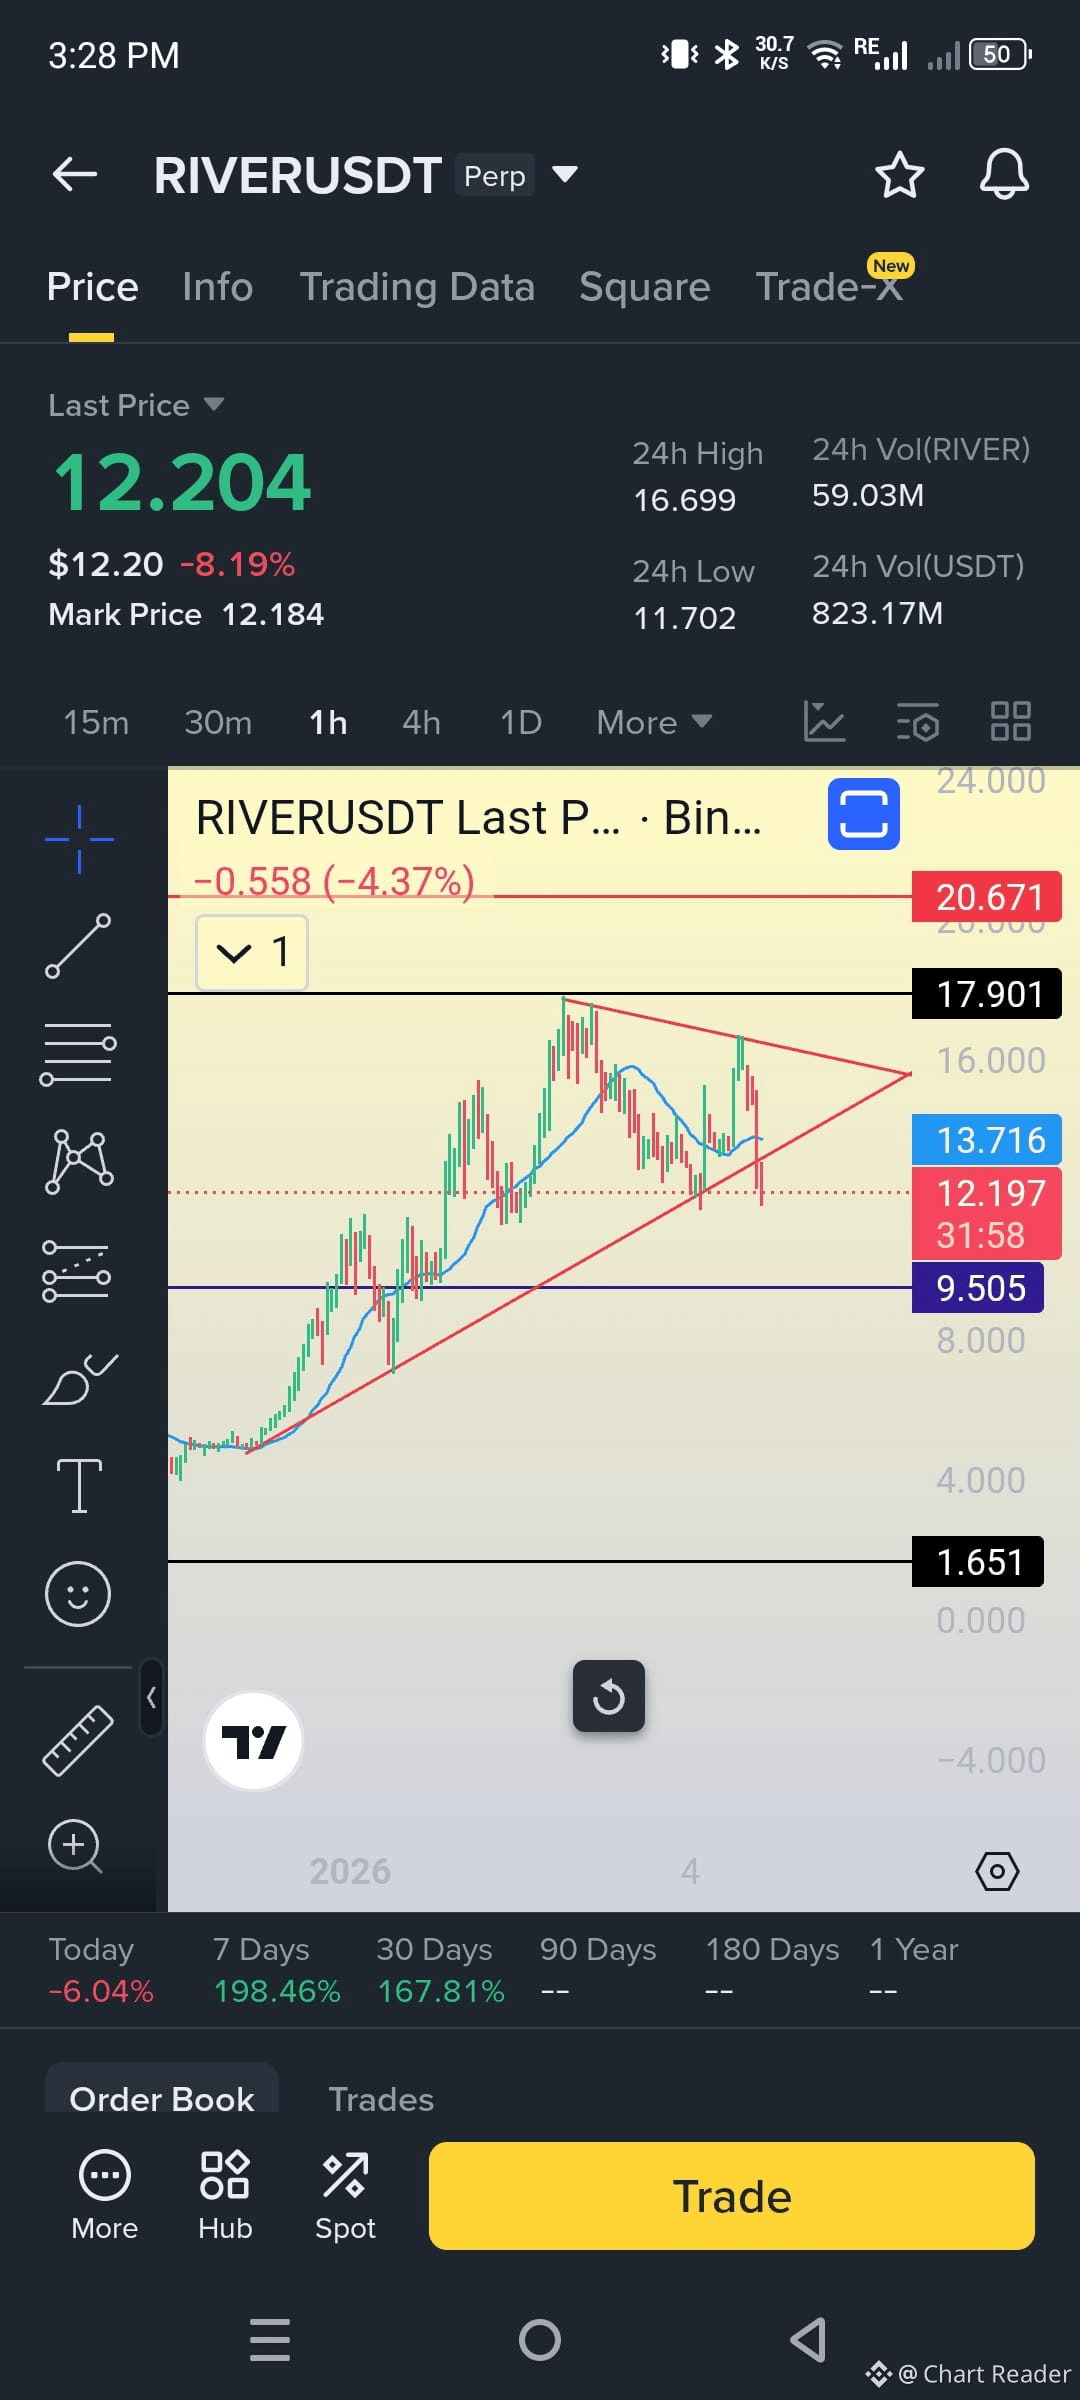The width and height of the screenshot is (1080, 2400).
Task: Switch to the Price tab
Action: tap(92, 287)
